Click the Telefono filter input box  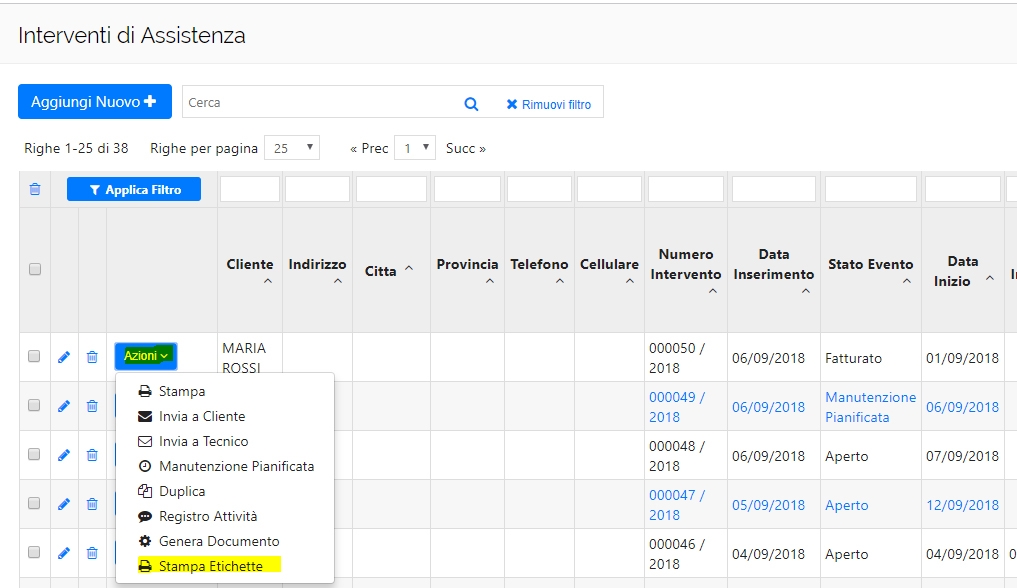(539, 189)
